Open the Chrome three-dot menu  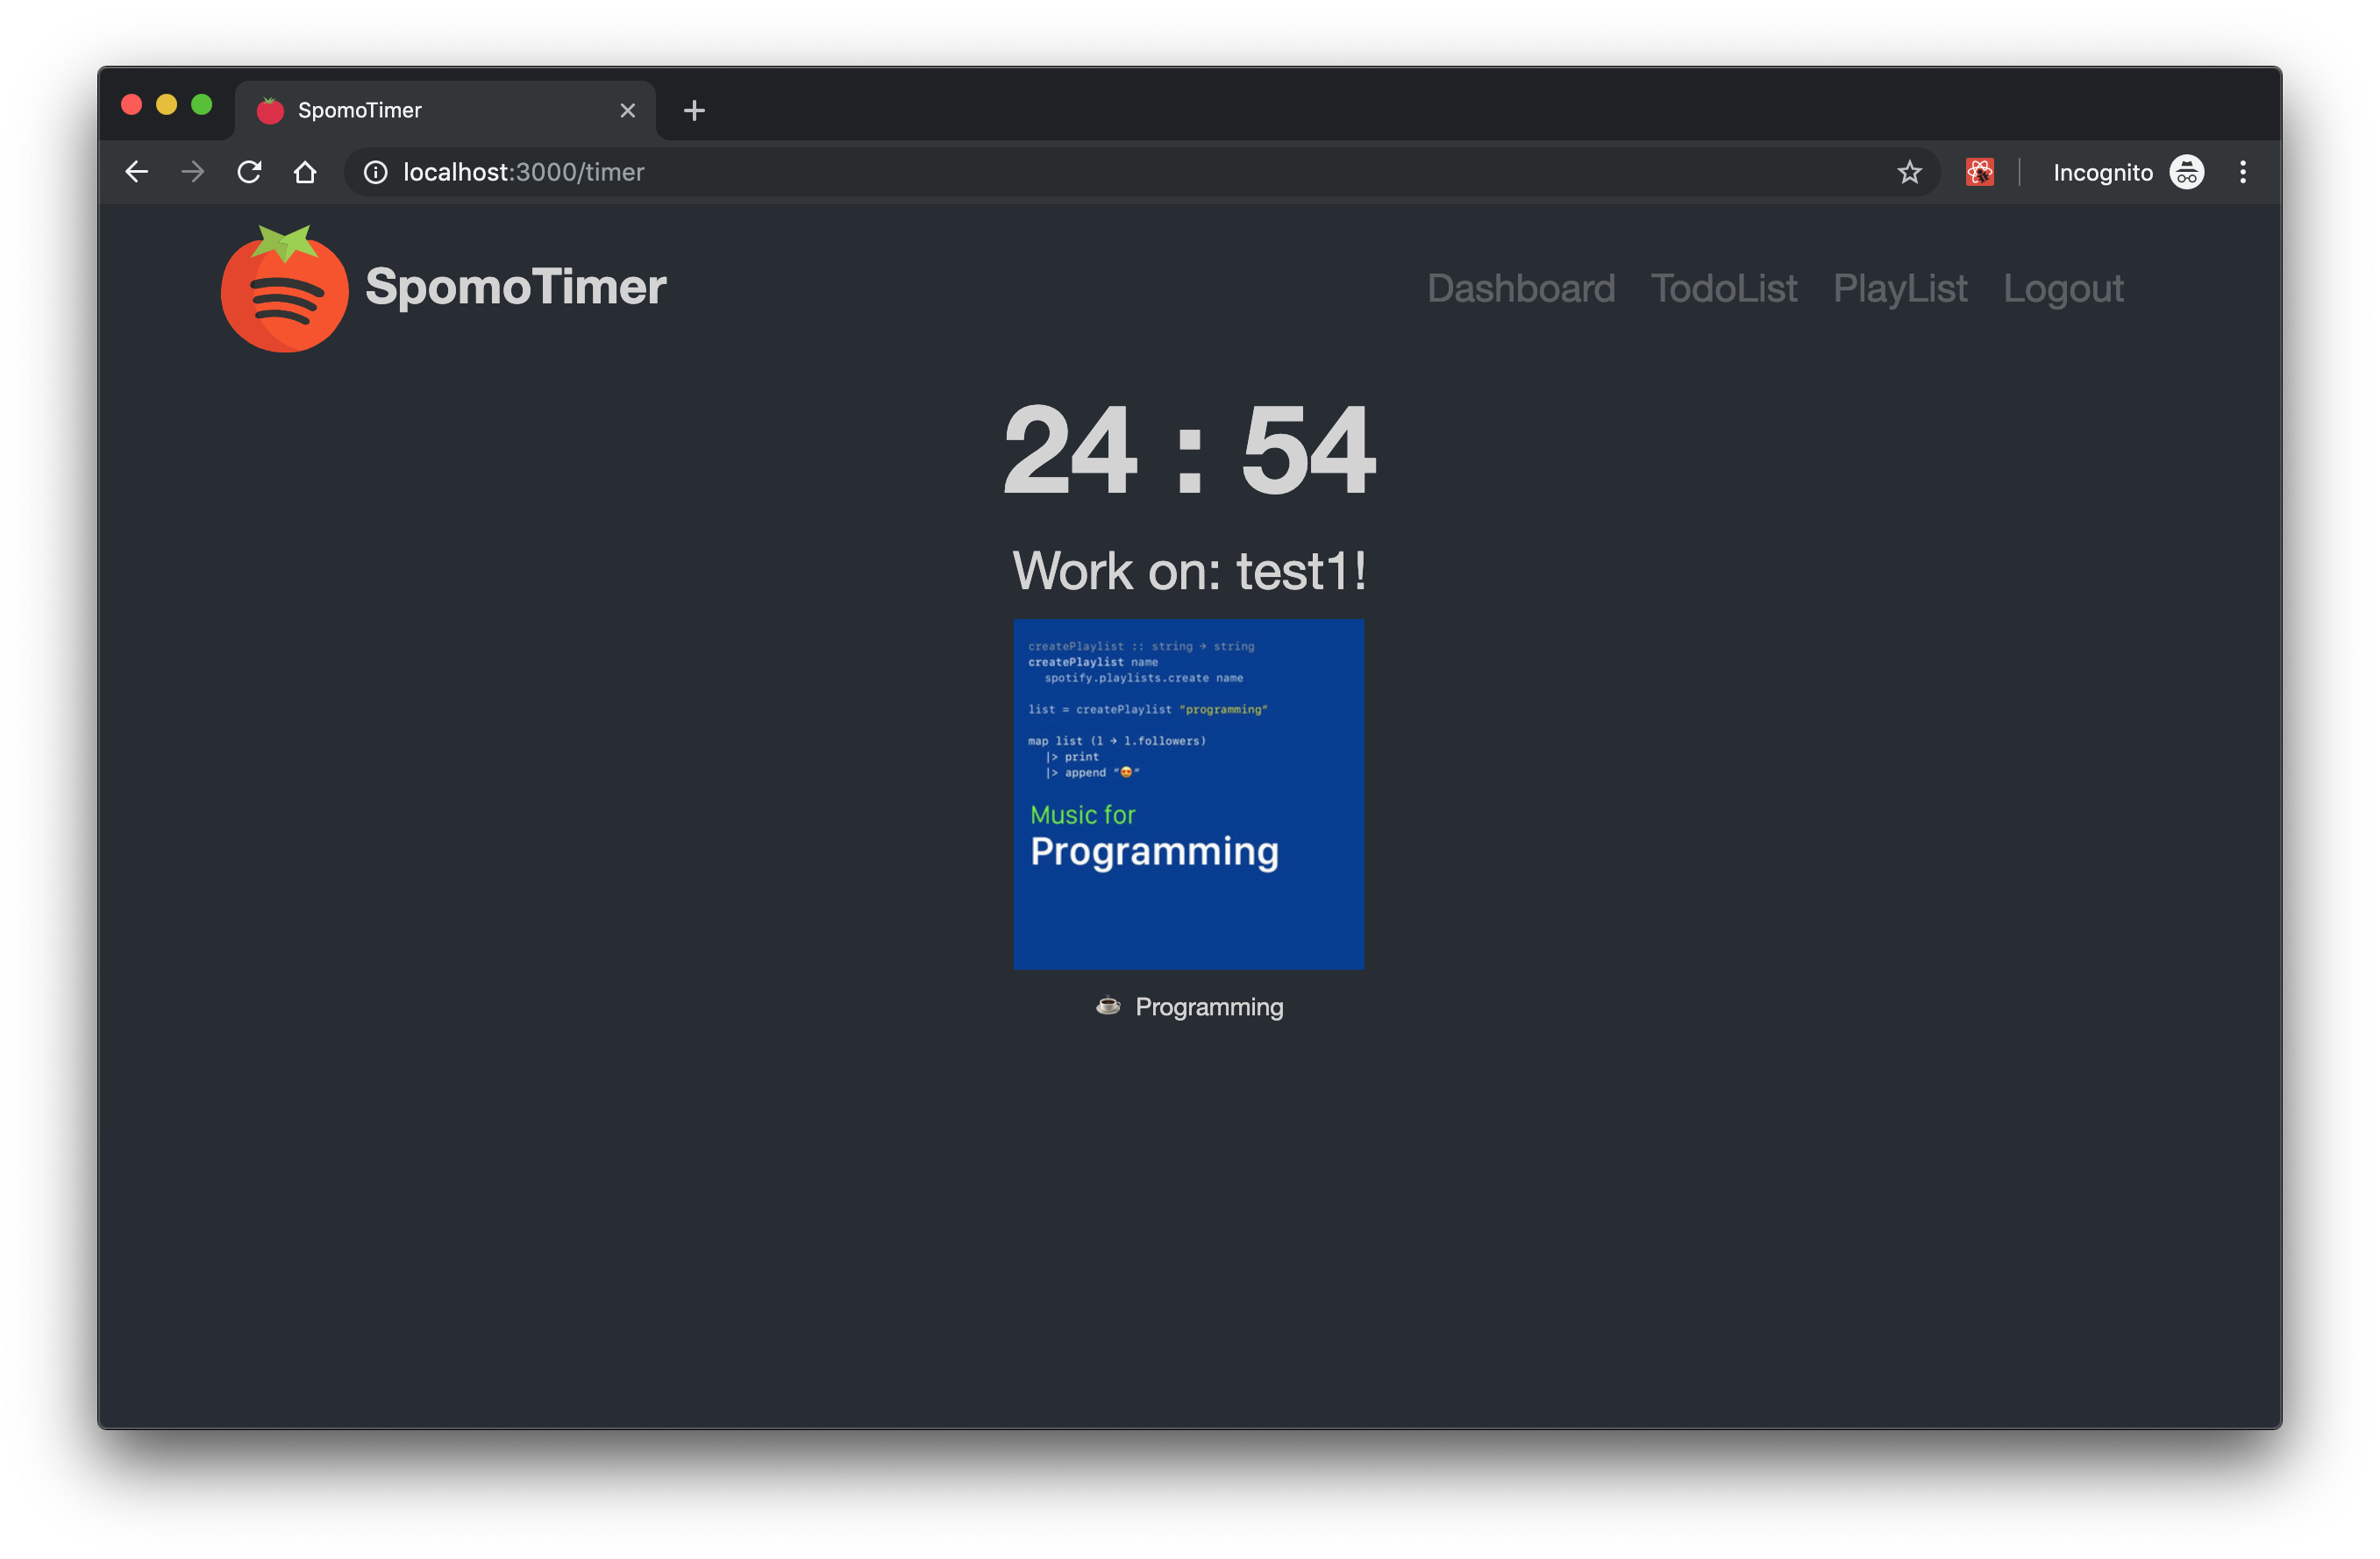point(2243,172)
